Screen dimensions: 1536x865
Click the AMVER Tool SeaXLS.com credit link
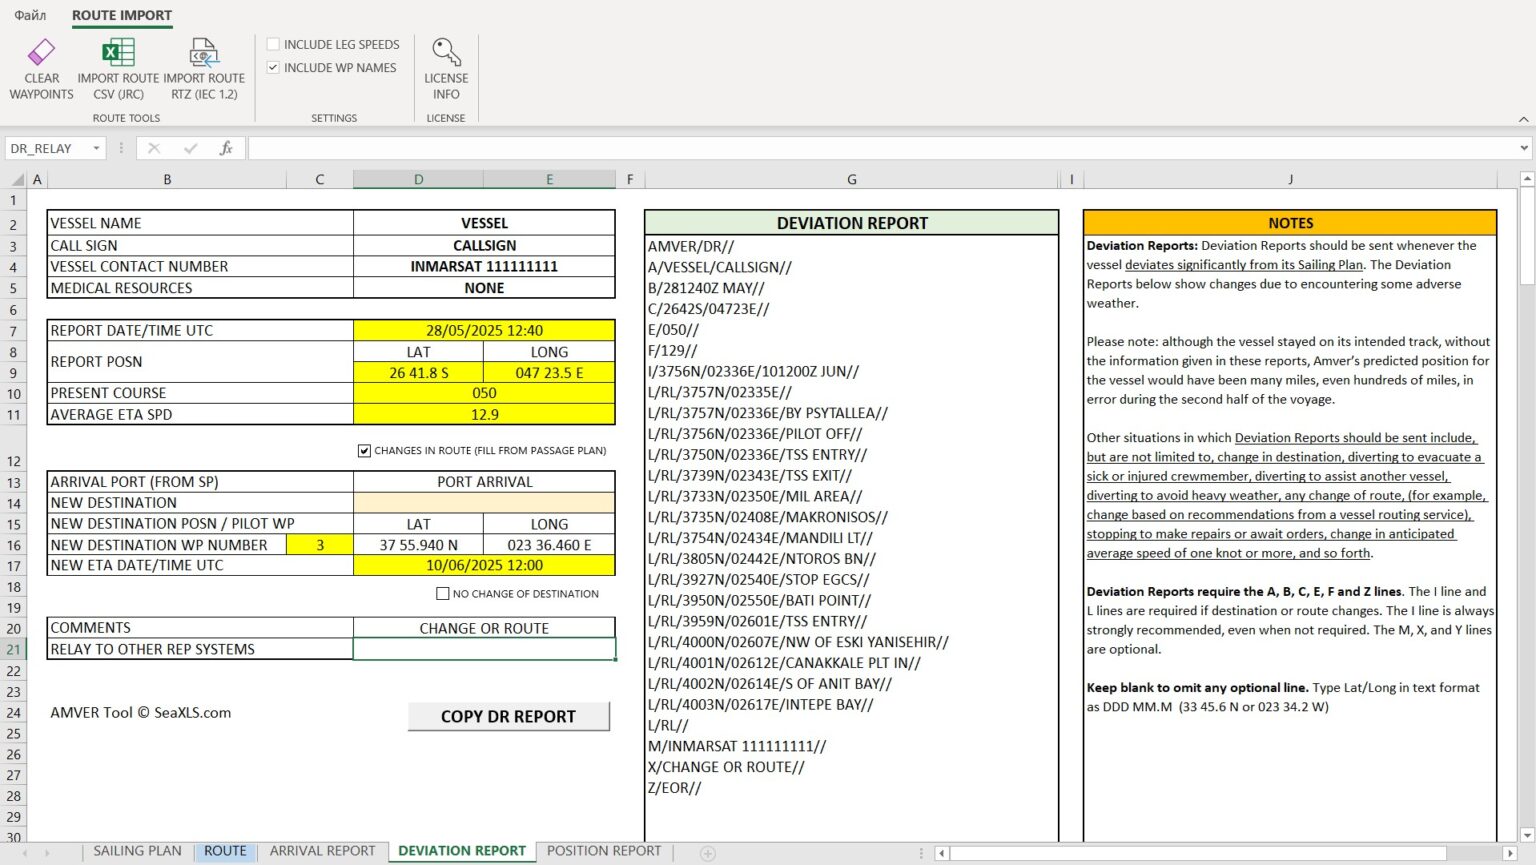[140, 713]
